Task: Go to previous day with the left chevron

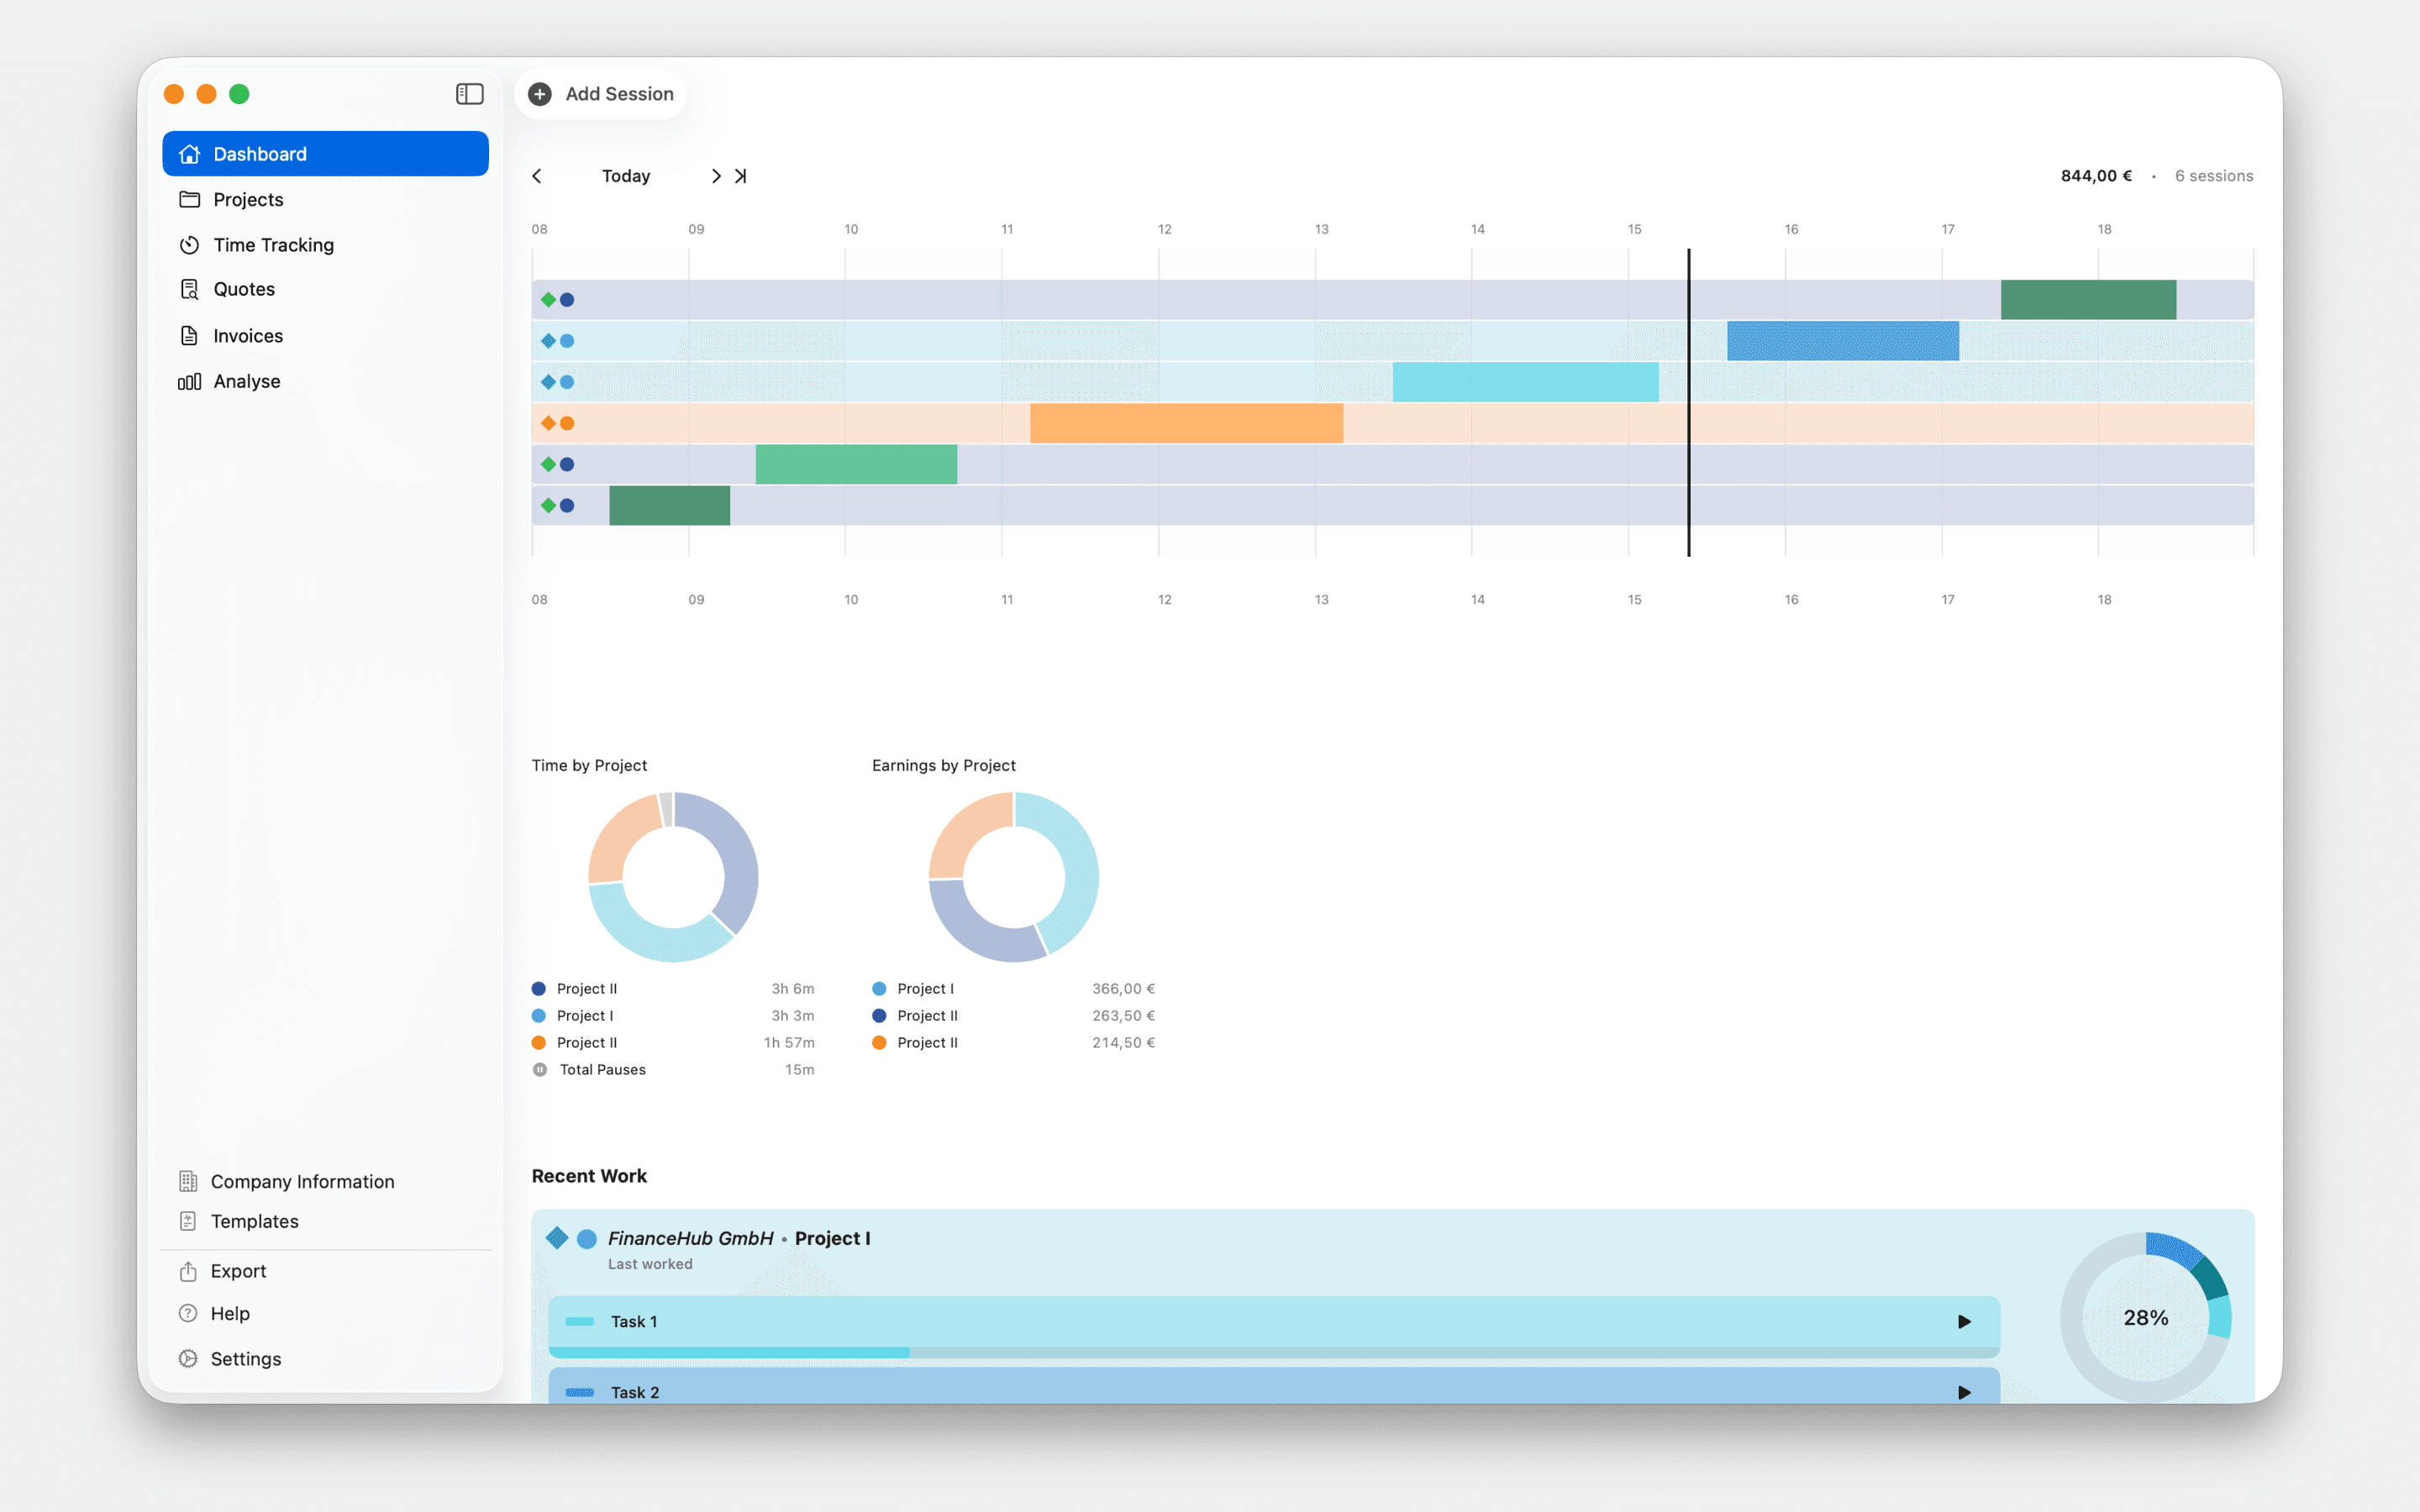Action: coord(537,175)
